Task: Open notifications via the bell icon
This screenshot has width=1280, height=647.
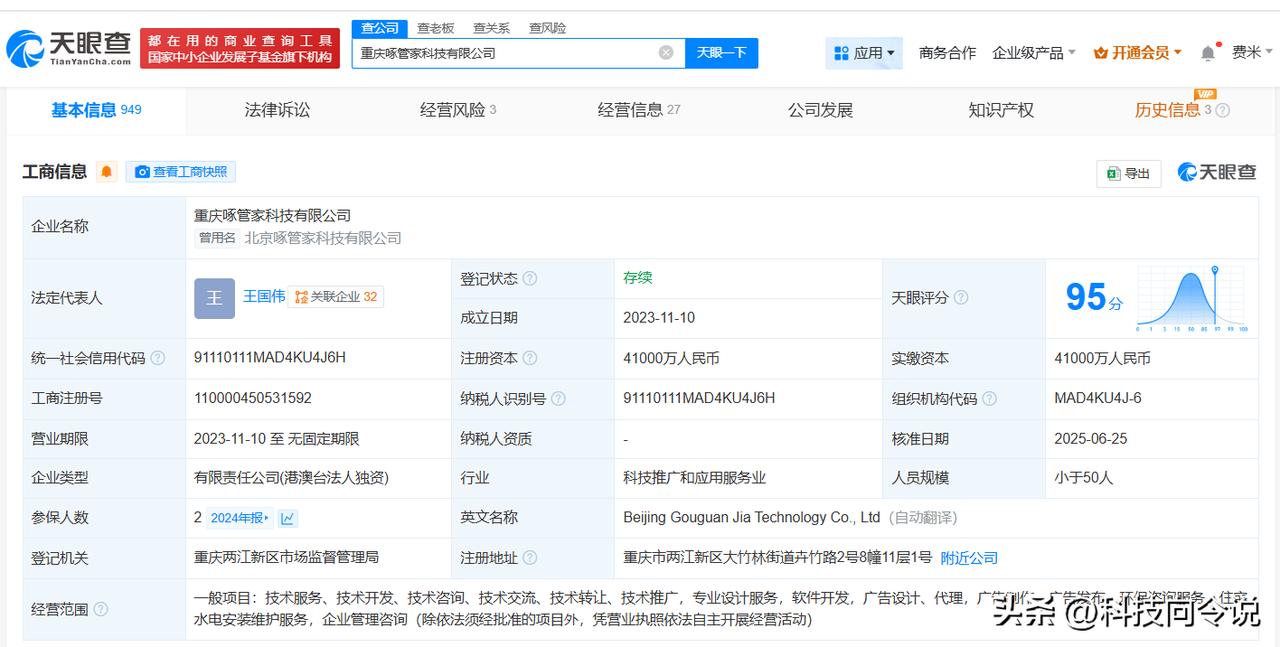Action: coord(1208,52)
